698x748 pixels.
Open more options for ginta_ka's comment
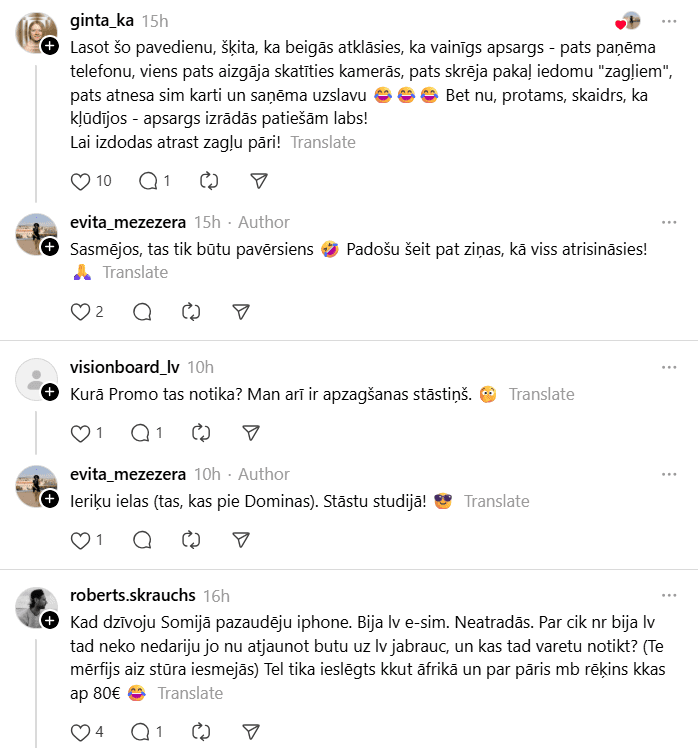[x=669, y=21]
